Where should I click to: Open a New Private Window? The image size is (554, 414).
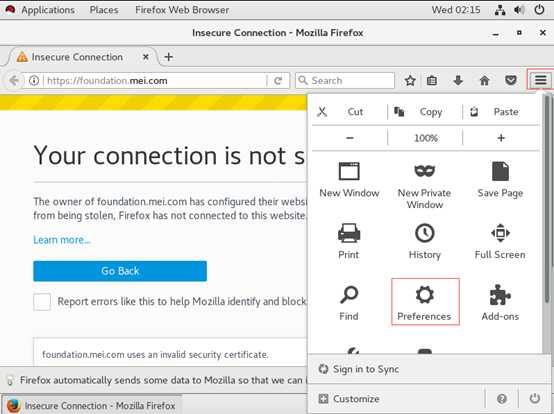click(424, 186)
